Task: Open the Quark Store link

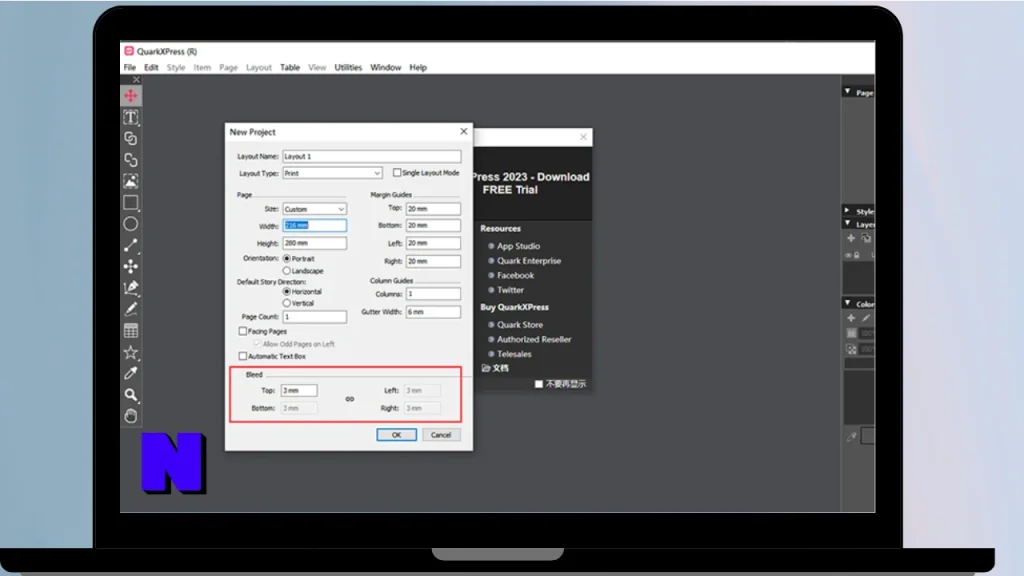Action: coord(519,325)
